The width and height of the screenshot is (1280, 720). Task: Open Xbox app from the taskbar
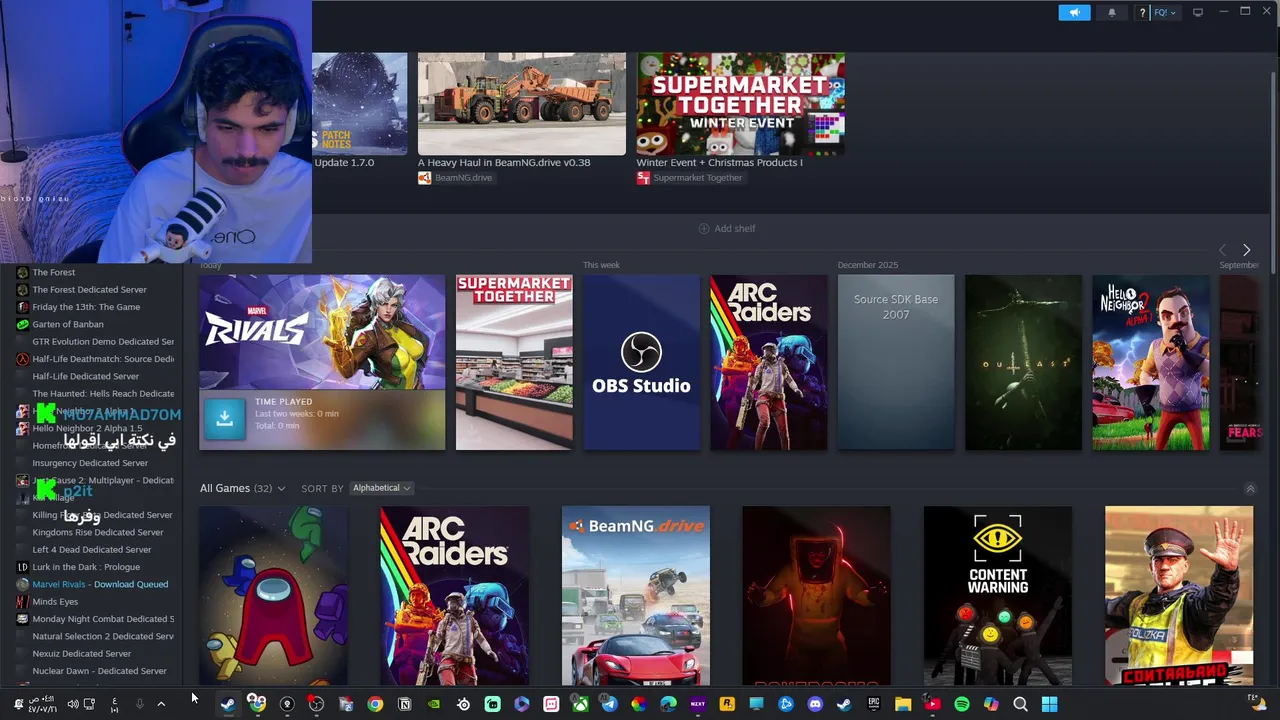[x=580, y=704]
